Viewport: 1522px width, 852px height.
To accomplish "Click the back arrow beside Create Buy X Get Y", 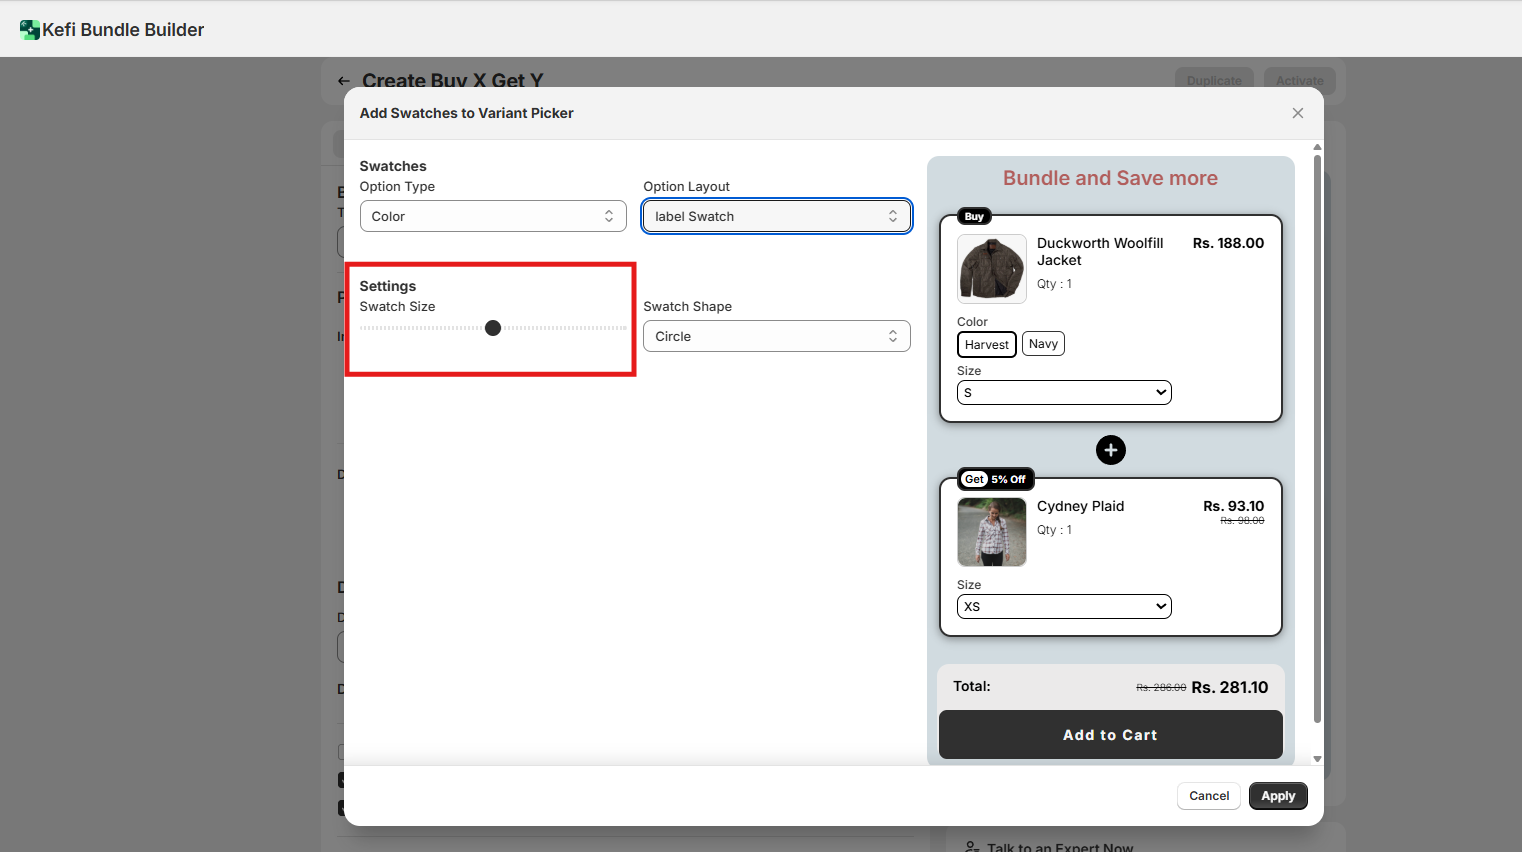I will point(343,81).
